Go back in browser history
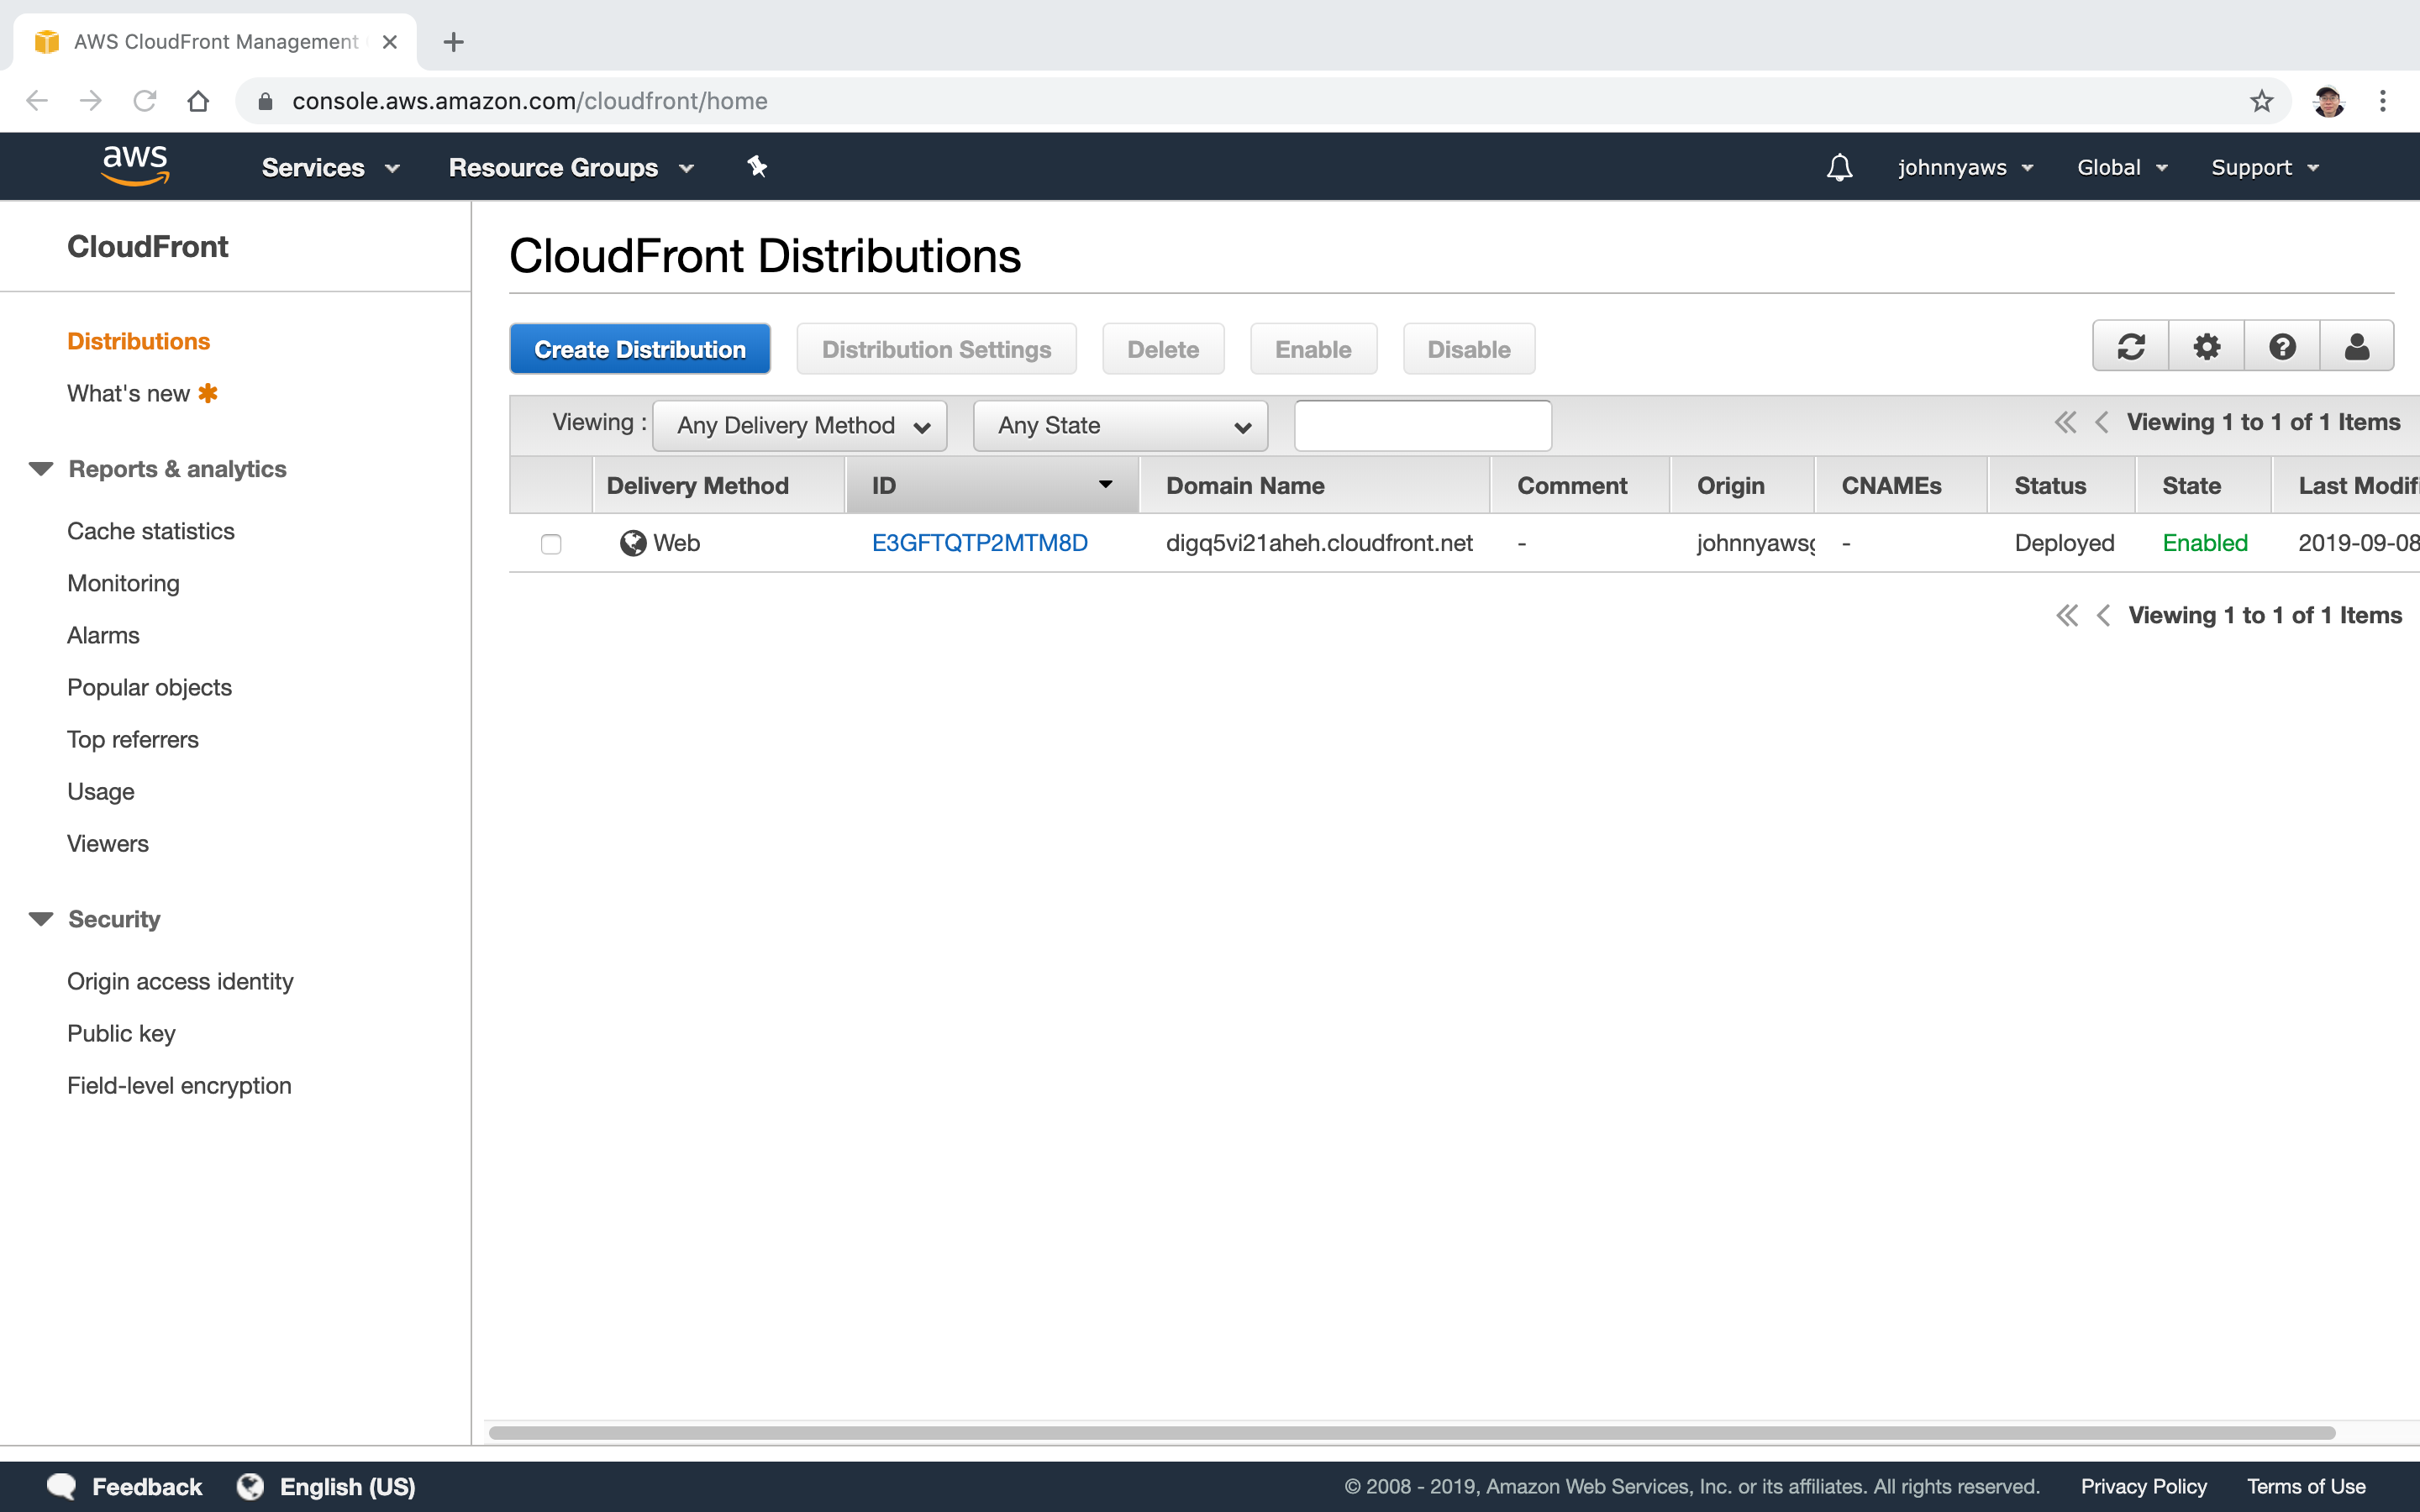This screenshot has height=1512, width=2420. (37, 101)
